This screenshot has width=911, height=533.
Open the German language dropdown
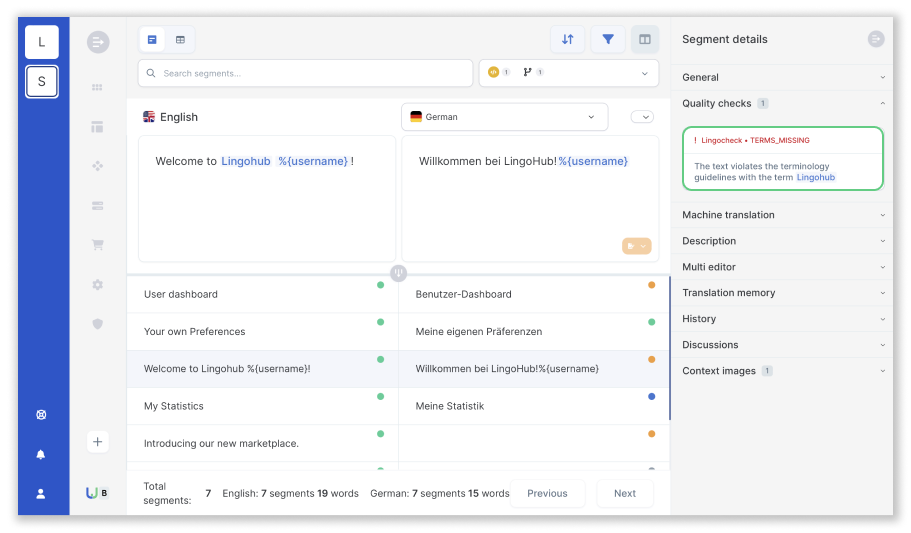point(504,117)
